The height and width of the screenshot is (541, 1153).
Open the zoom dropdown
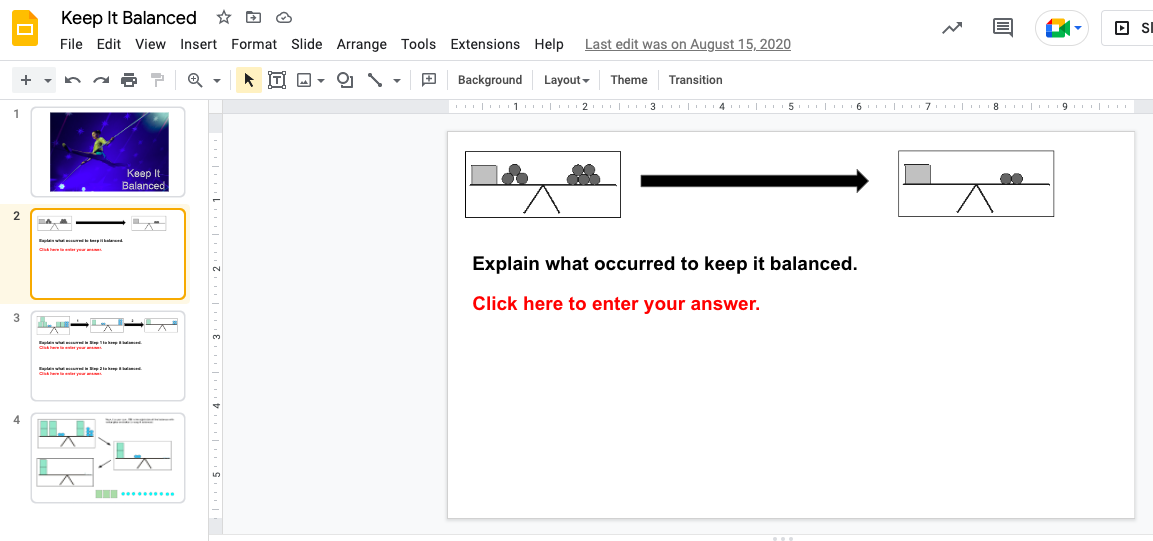tap(216, 81)
